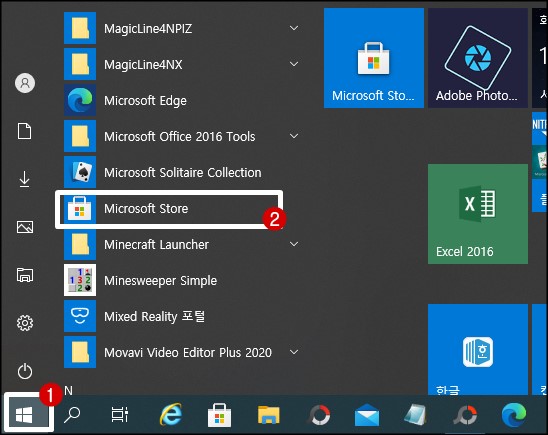Screen dimensions: 548x435
Task: Open 한글 tile
Action: click(478, 349)
